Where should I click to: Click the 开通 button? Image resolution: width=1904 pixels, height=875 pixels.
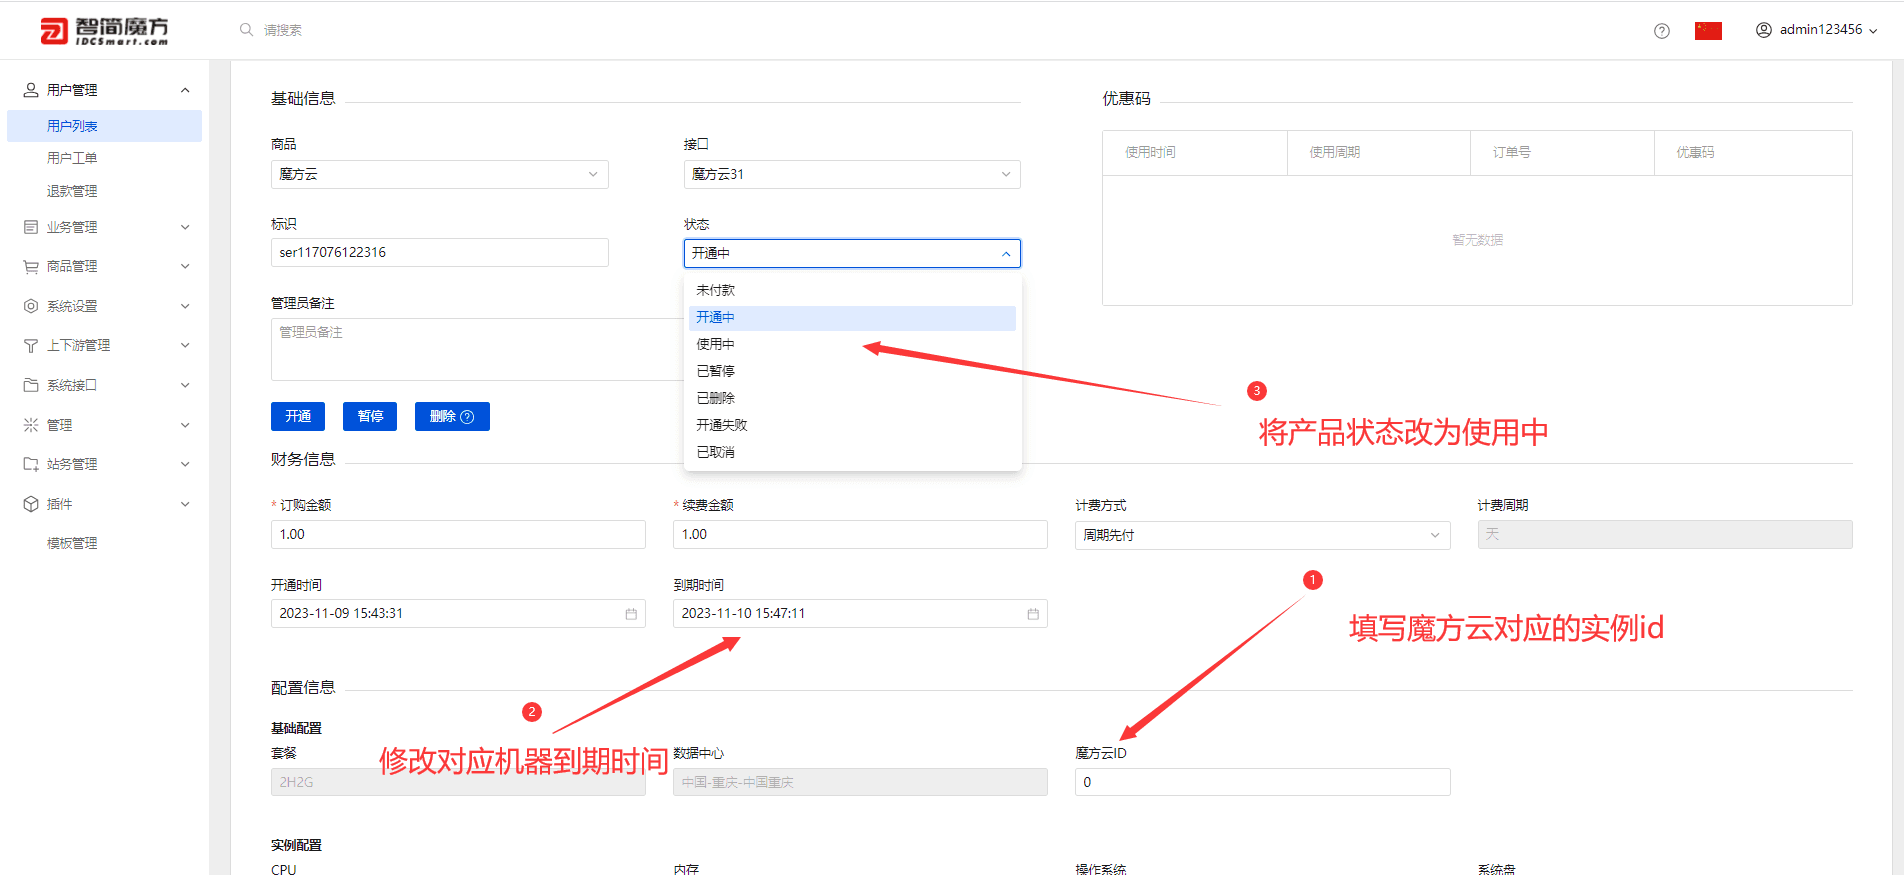coord(298,416)
